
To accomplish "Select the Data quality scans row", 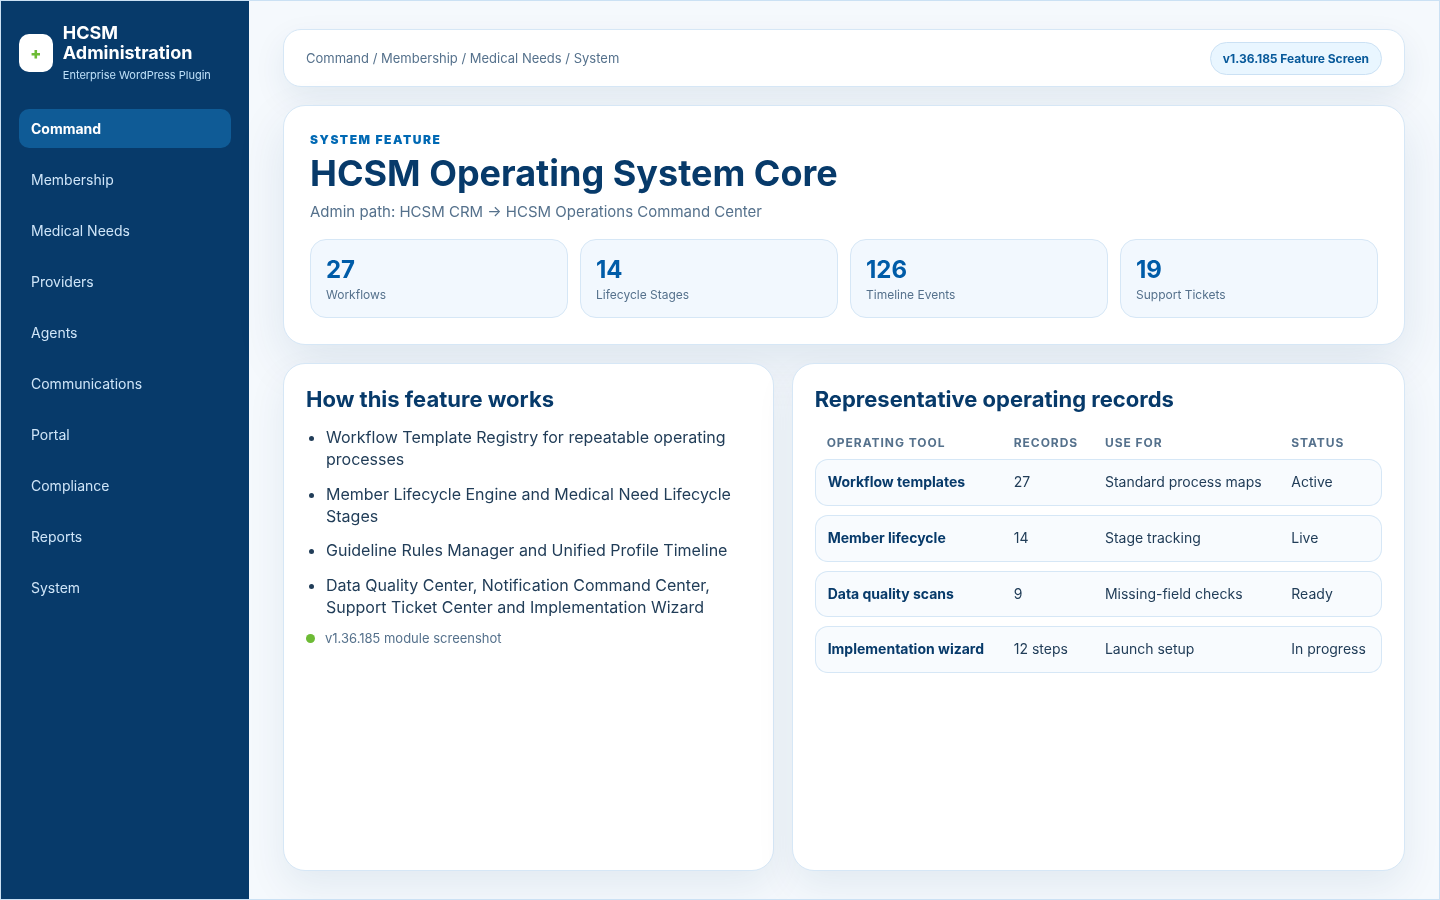I will coord(1098,594).
